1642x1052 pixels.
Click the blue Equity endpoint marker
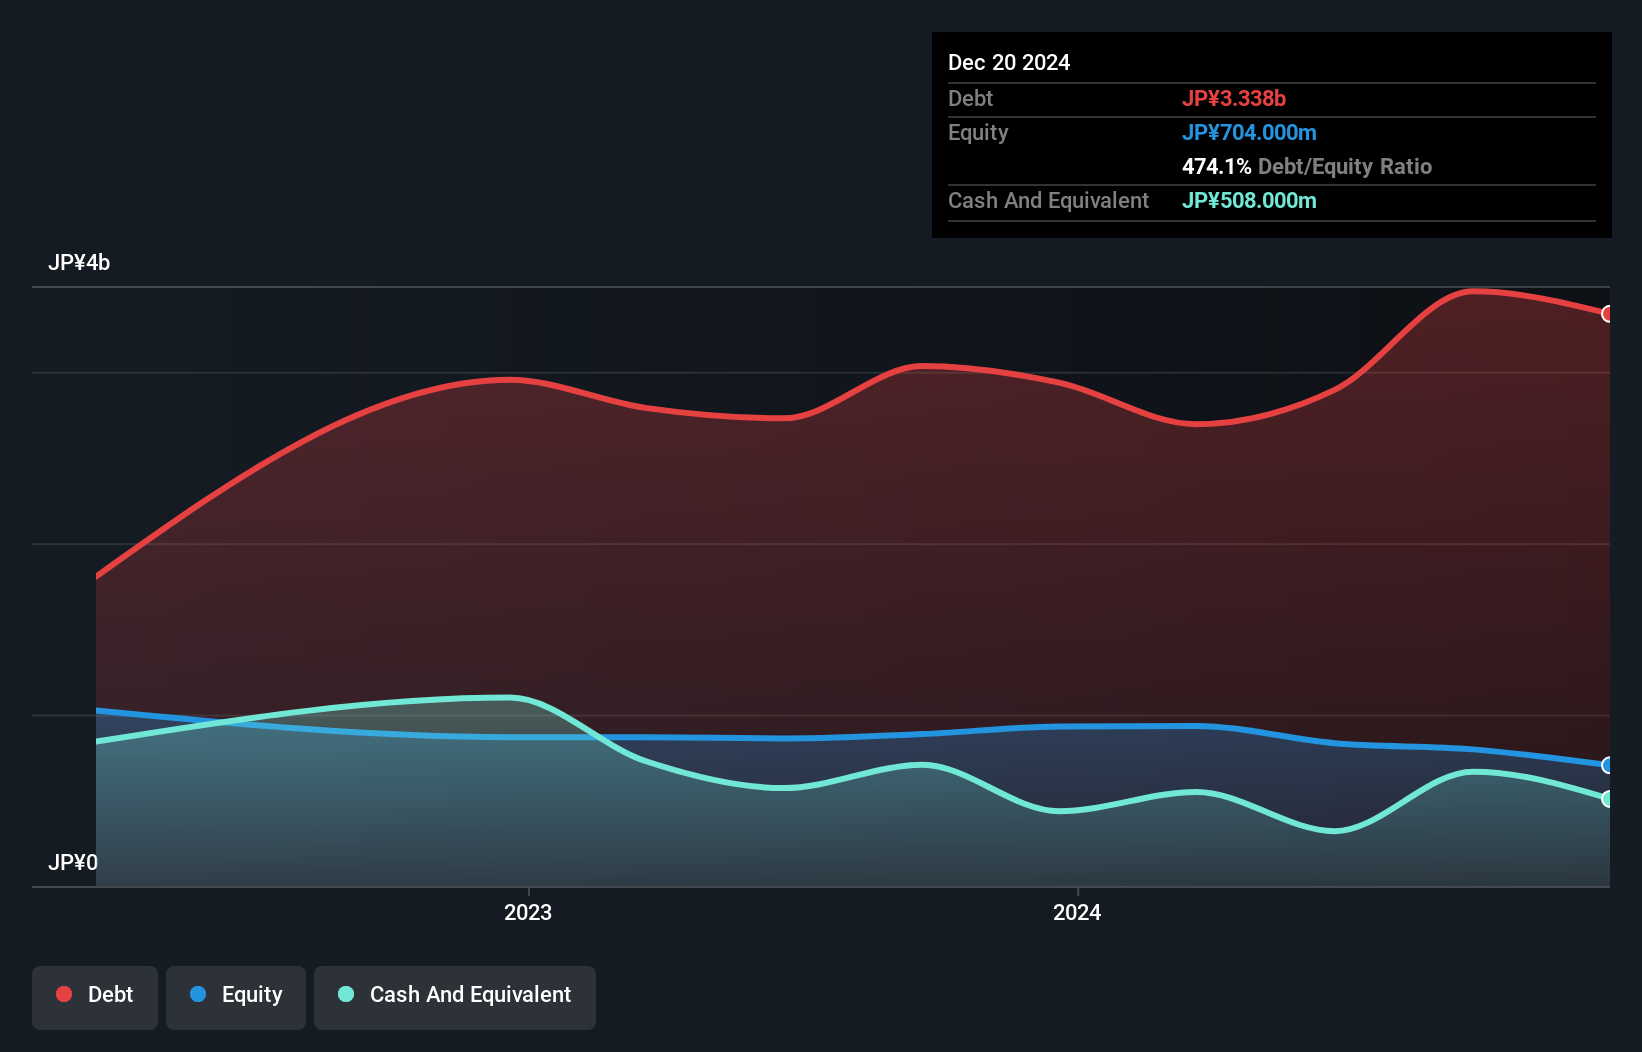pyautogui.click(x=1608, y=765)
